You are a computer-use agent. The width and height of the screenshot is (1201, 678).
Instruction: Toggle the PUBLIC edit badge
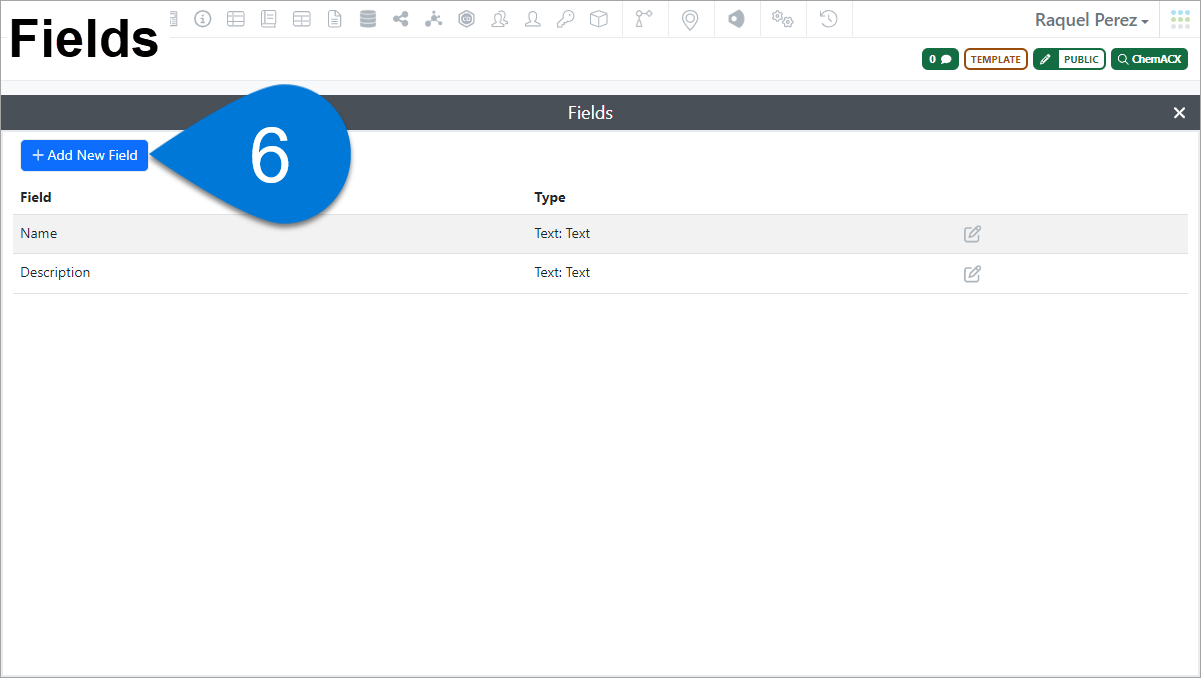[x=1069, y=60]
